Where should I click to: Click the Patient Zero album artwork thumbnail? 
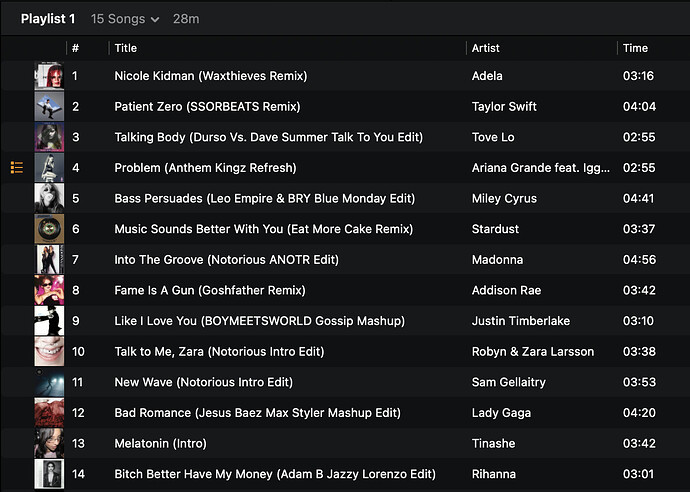pyautogui.click(x=49, y=106)
